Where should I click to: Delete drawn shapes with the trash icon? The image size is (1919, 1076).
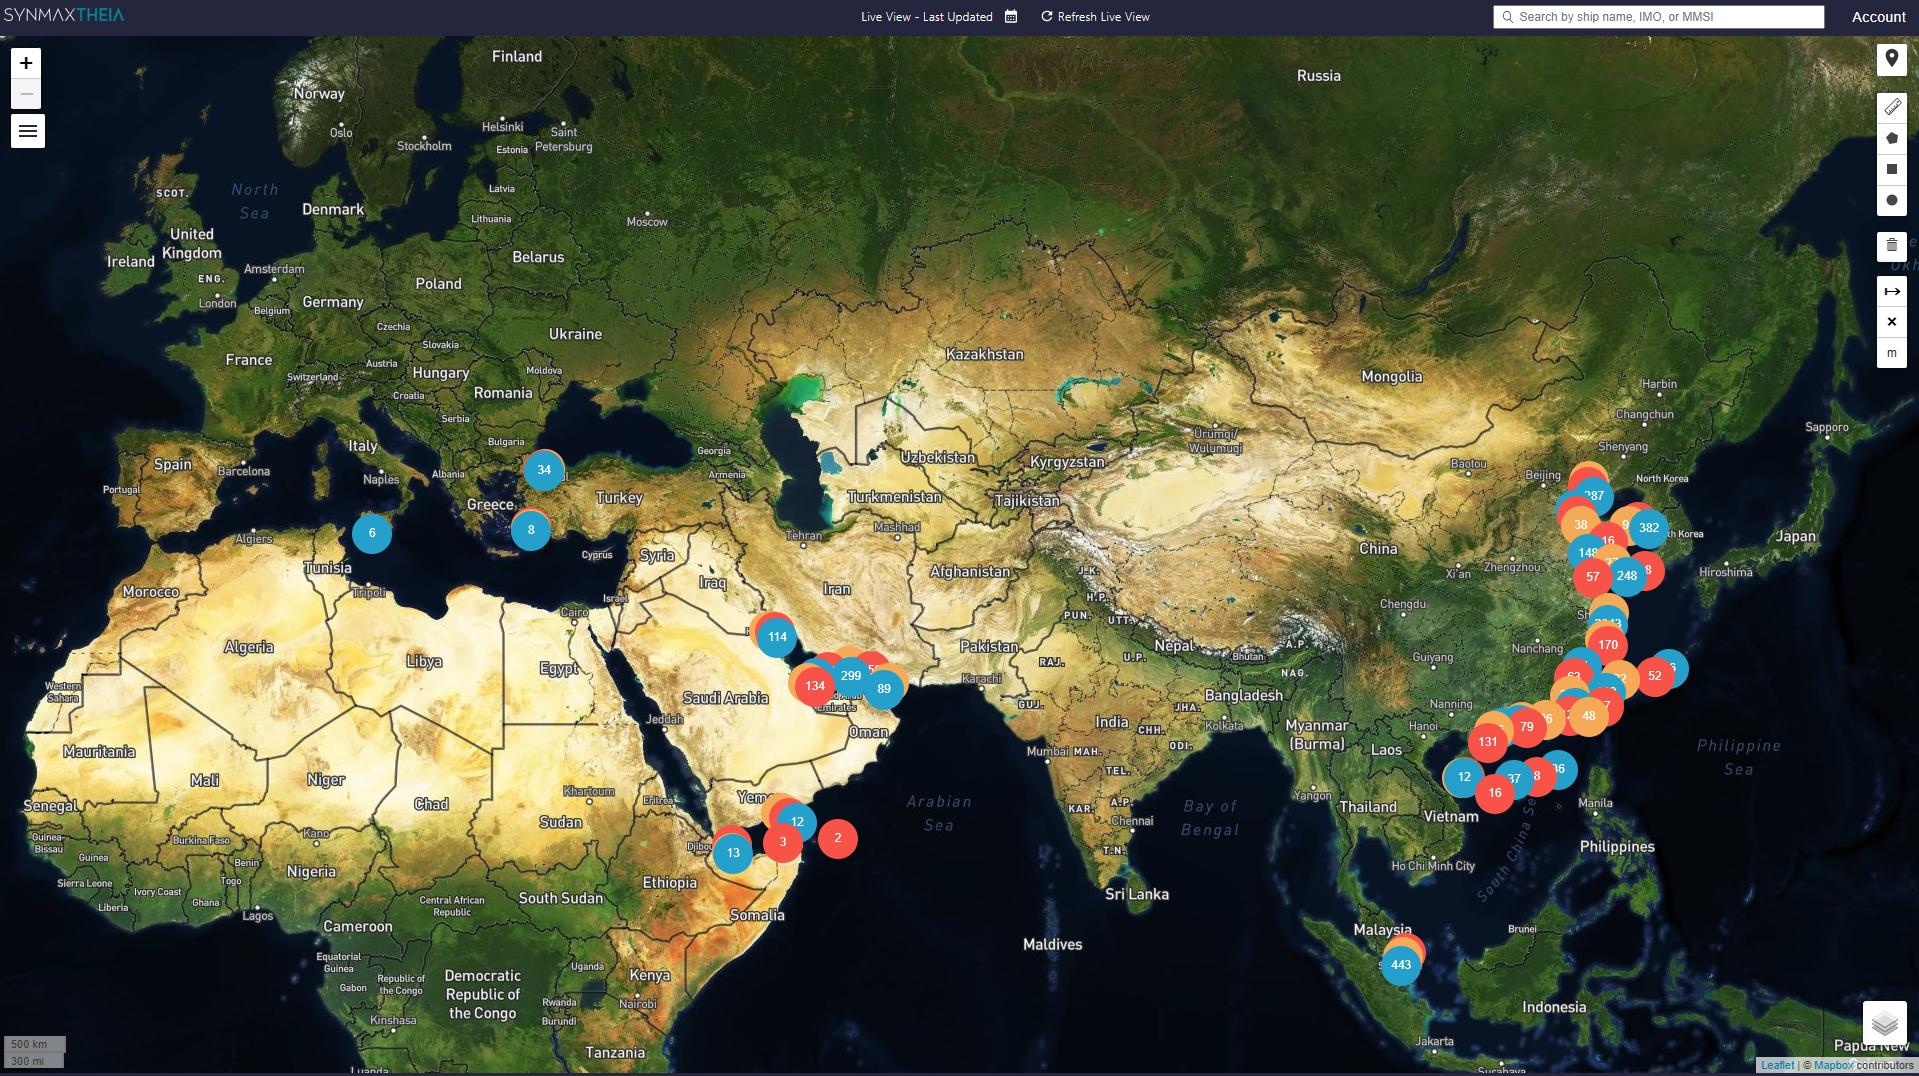tap(1891, 246)
